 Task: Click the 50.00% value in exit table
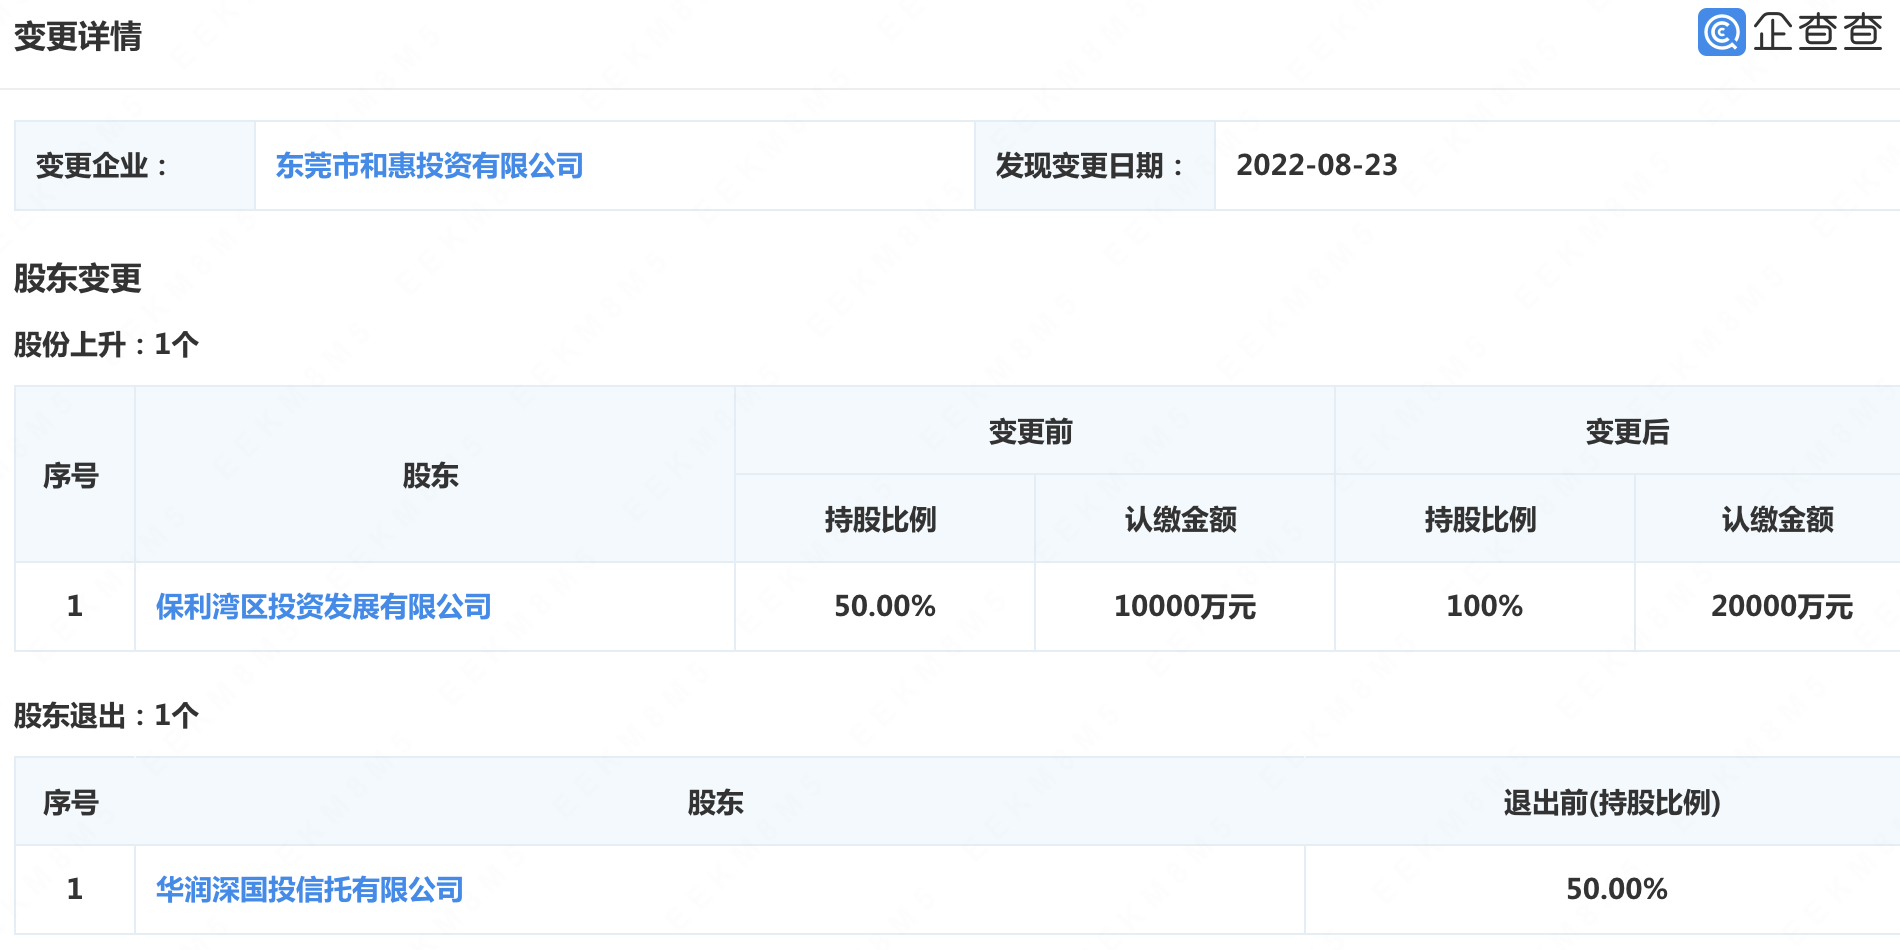(x=1616, y=889)
